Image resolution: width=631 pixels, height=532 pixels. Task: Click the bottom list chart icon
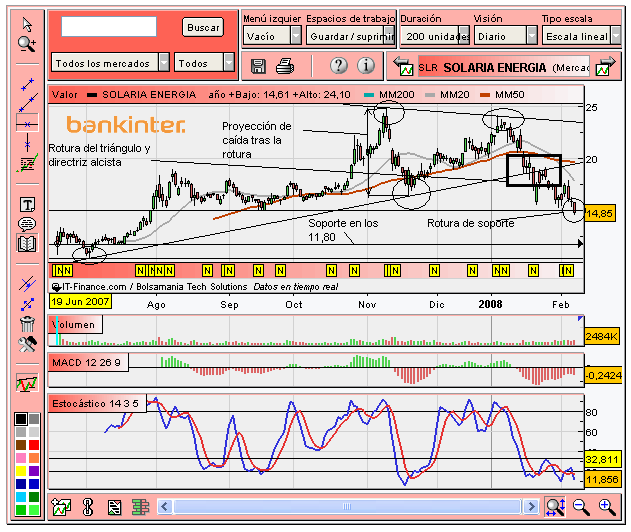click(114, 507)
